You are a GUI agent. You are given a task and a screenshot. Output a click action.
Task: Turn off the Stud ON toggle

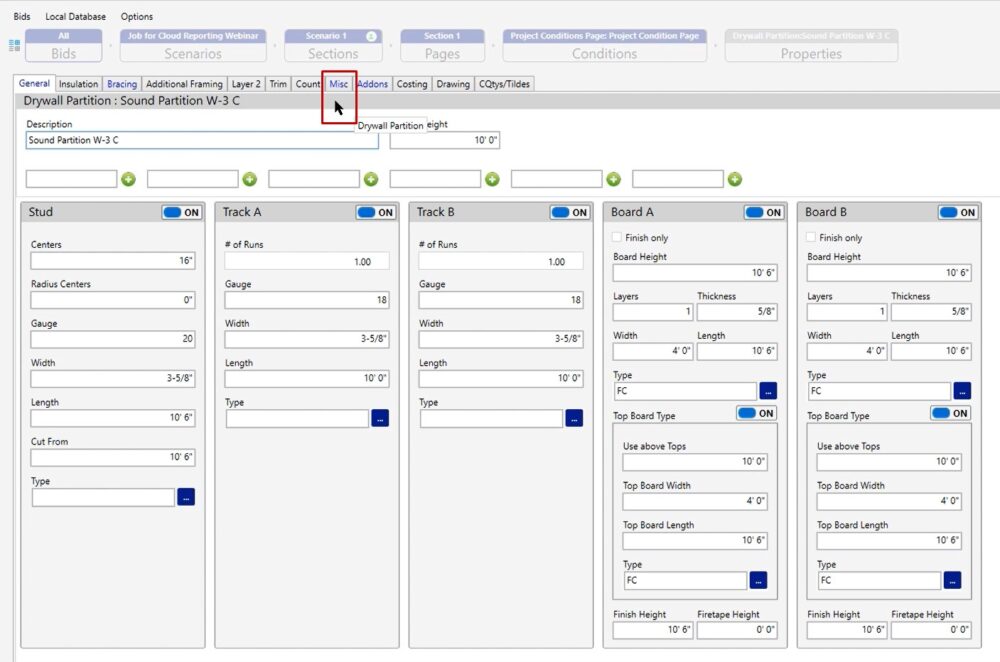[x=181, y=212]
